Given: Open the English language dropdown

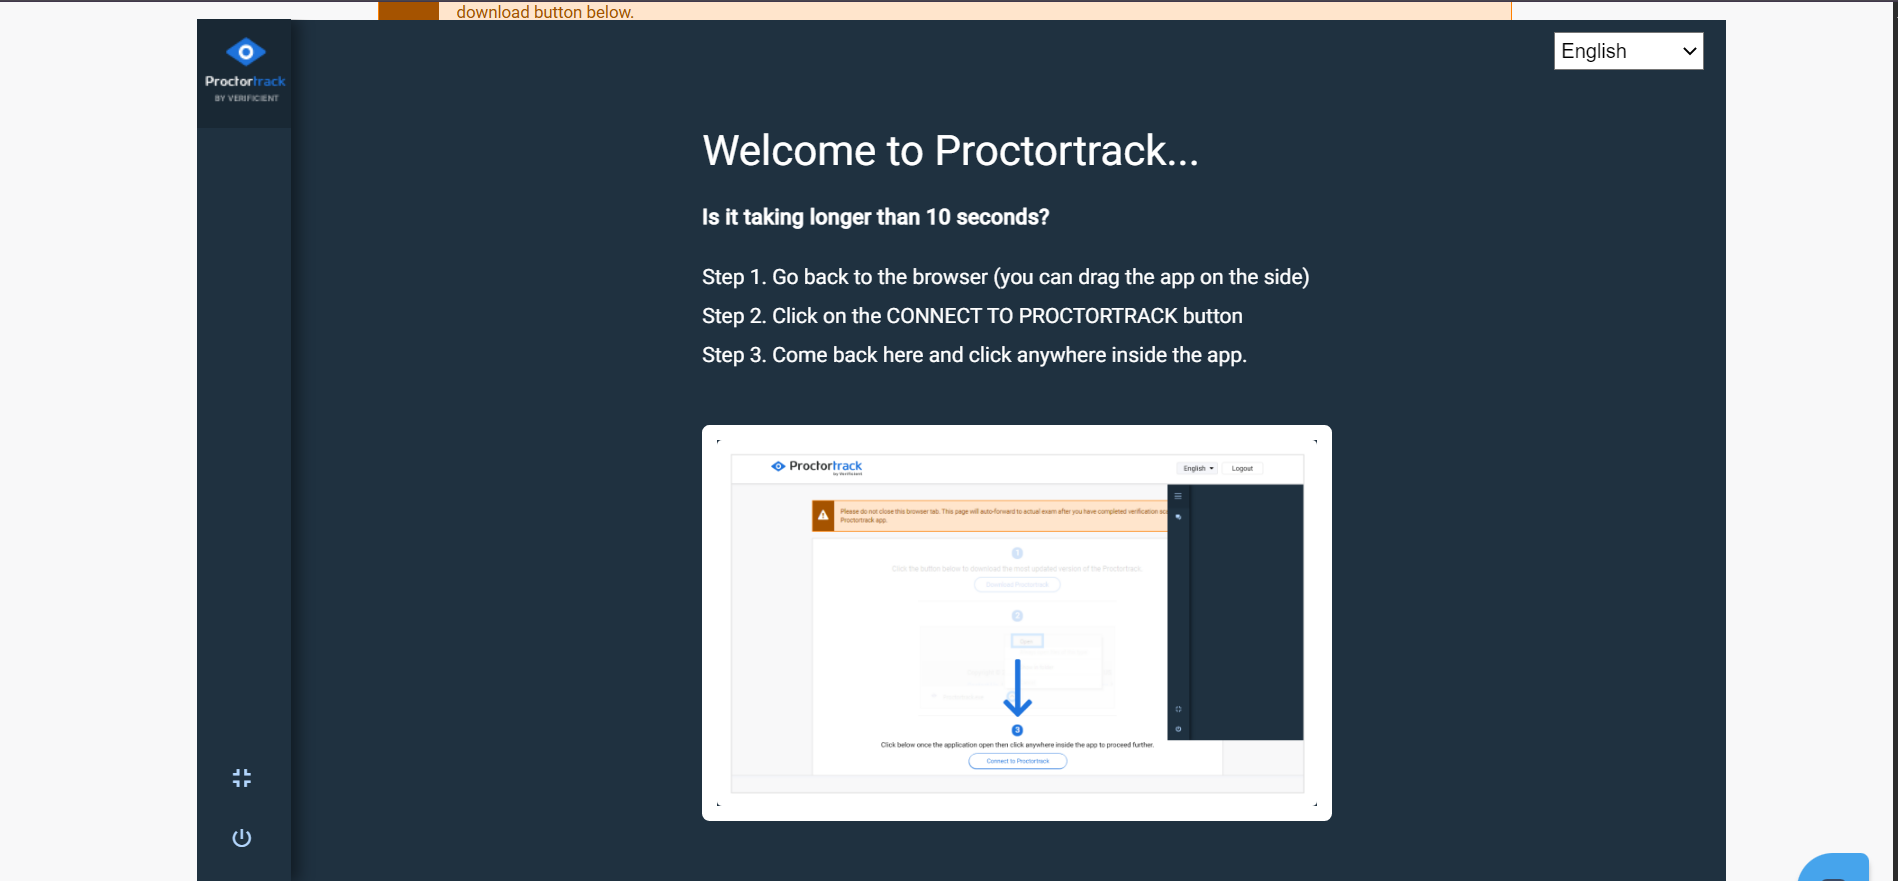Looking at the screenshot, I should tap(1628, 51).
